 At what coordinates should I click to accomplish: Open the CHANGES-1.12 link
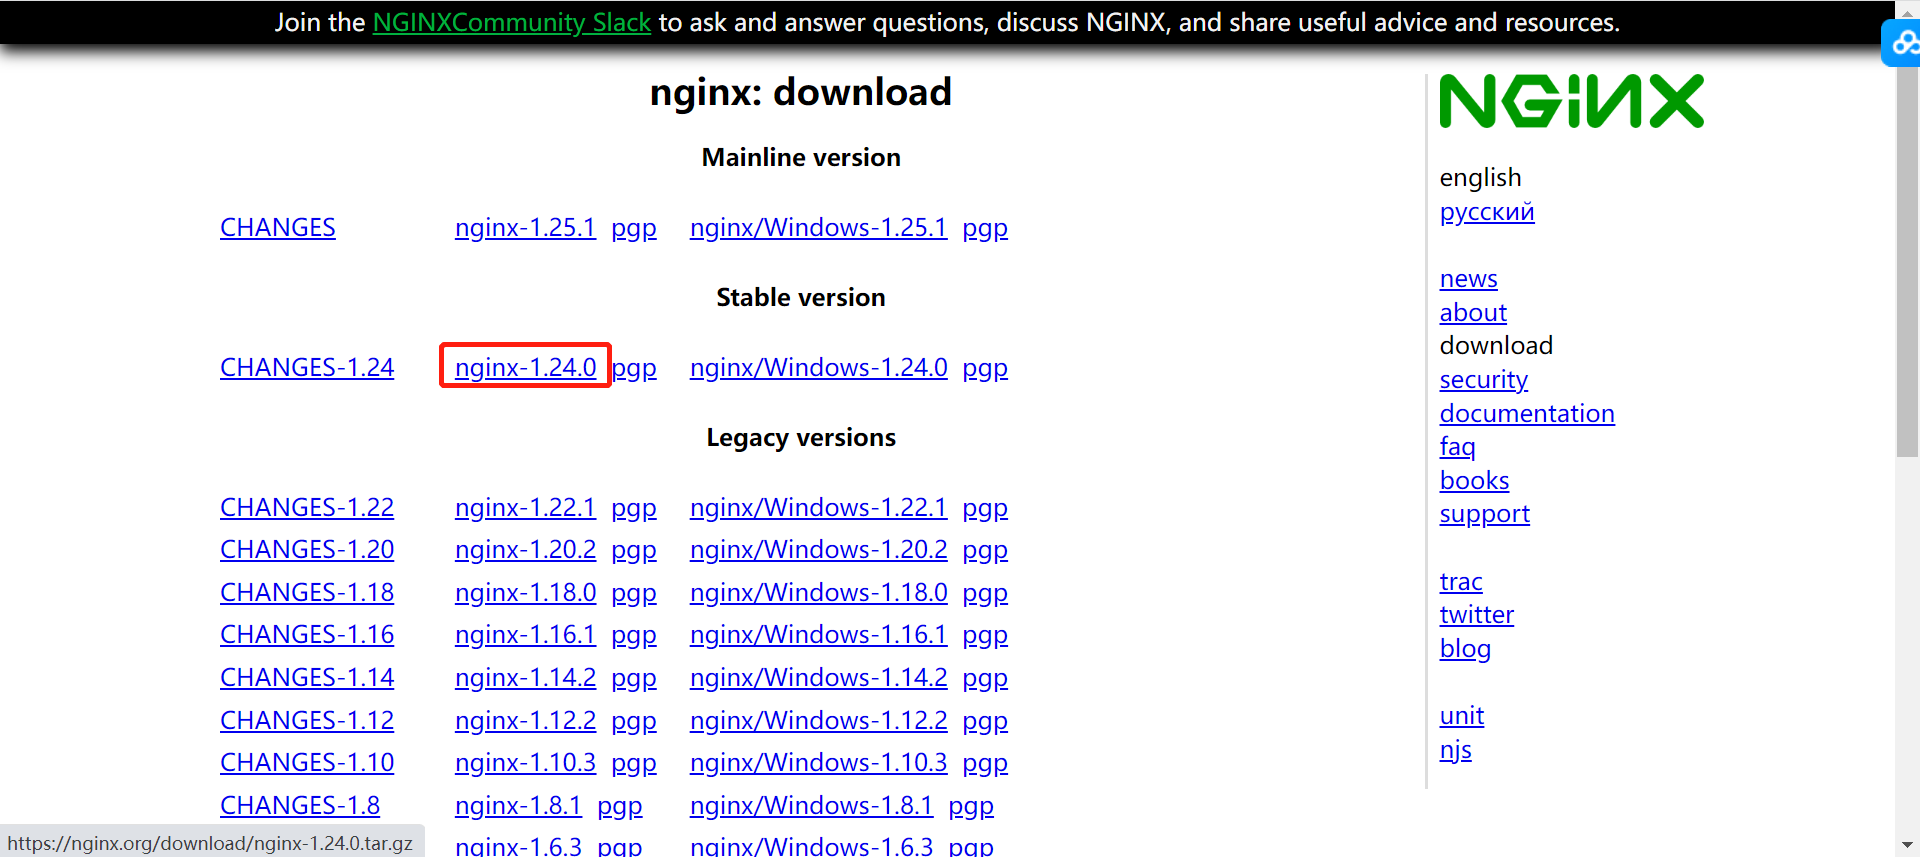[307, 721]
